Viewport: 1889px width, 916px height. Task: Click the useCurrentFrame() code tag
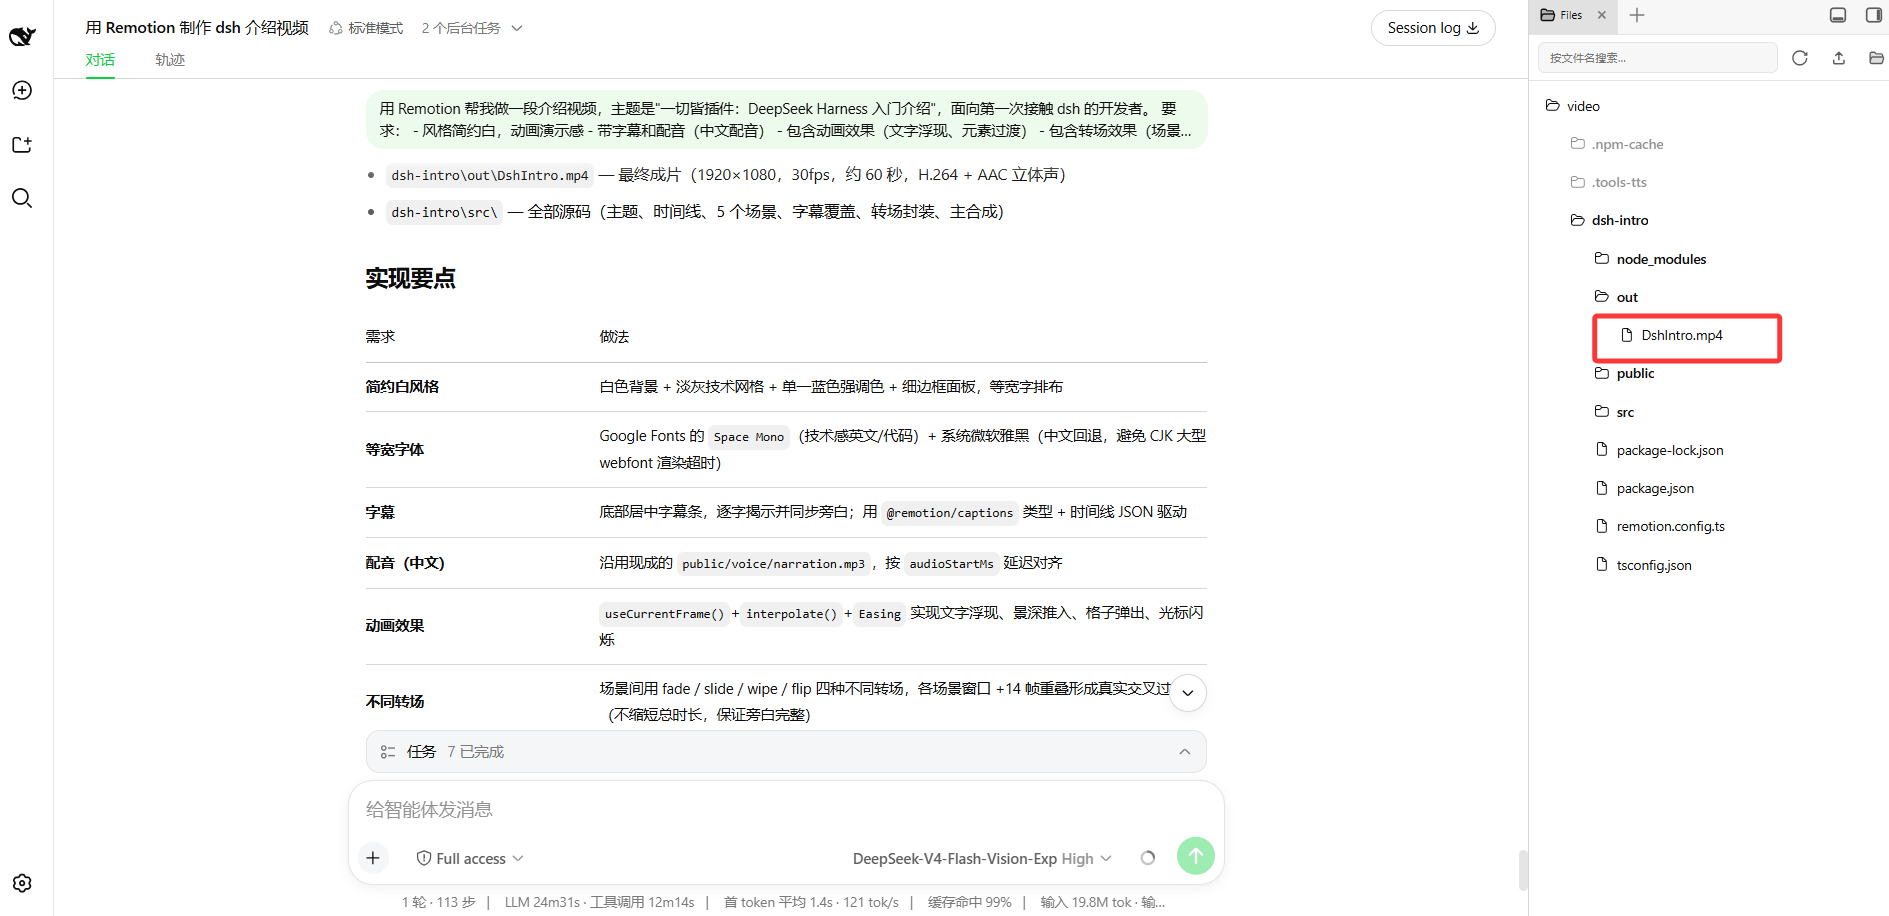pos(664,614)
